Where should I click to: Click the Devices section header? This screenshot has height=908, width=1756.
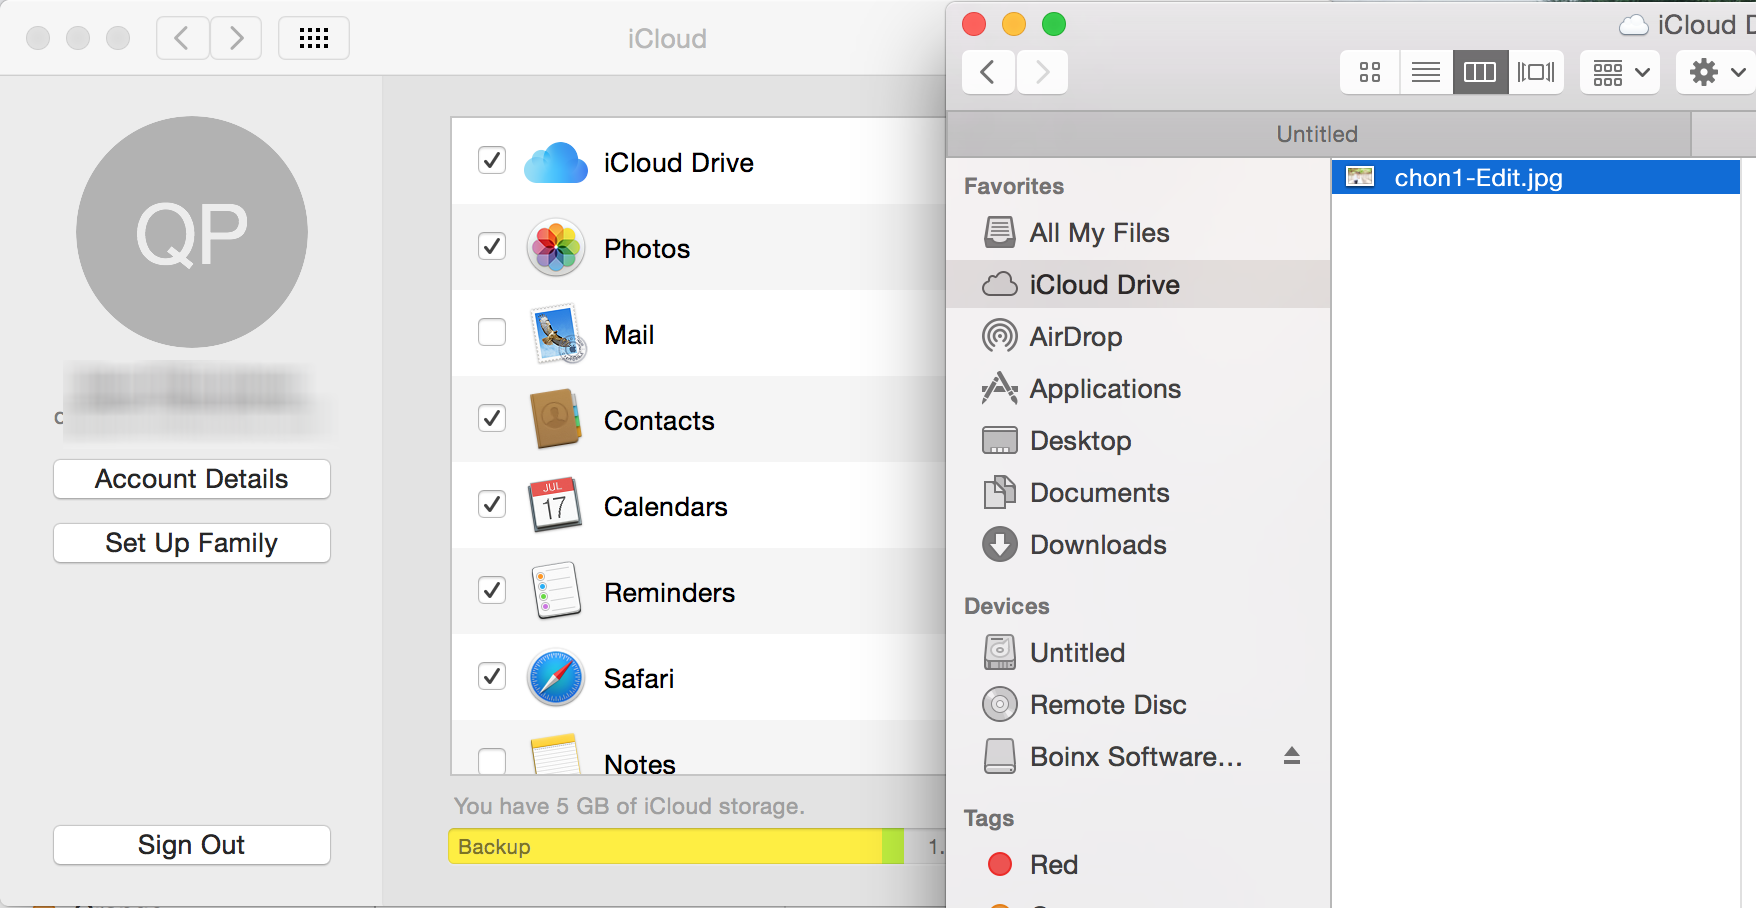click(1007, 606)
